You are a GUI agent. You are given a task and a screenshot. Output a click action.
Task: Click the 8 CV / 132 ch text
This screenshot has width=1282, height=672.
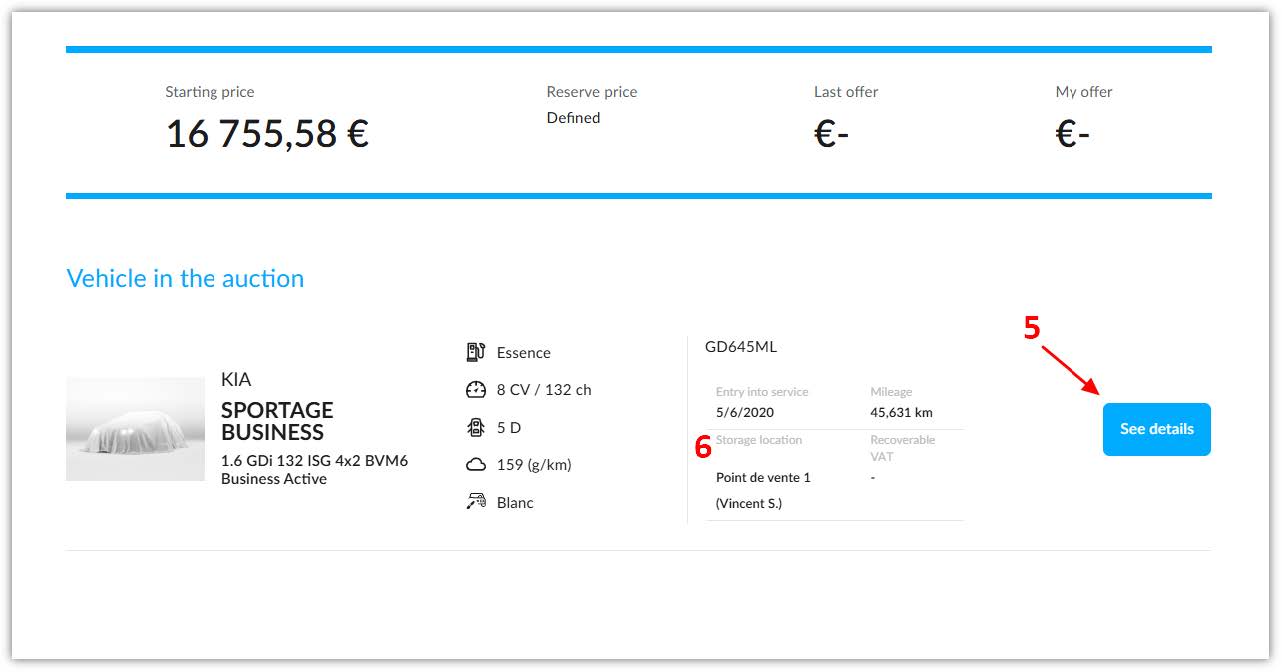coord(544,390)
